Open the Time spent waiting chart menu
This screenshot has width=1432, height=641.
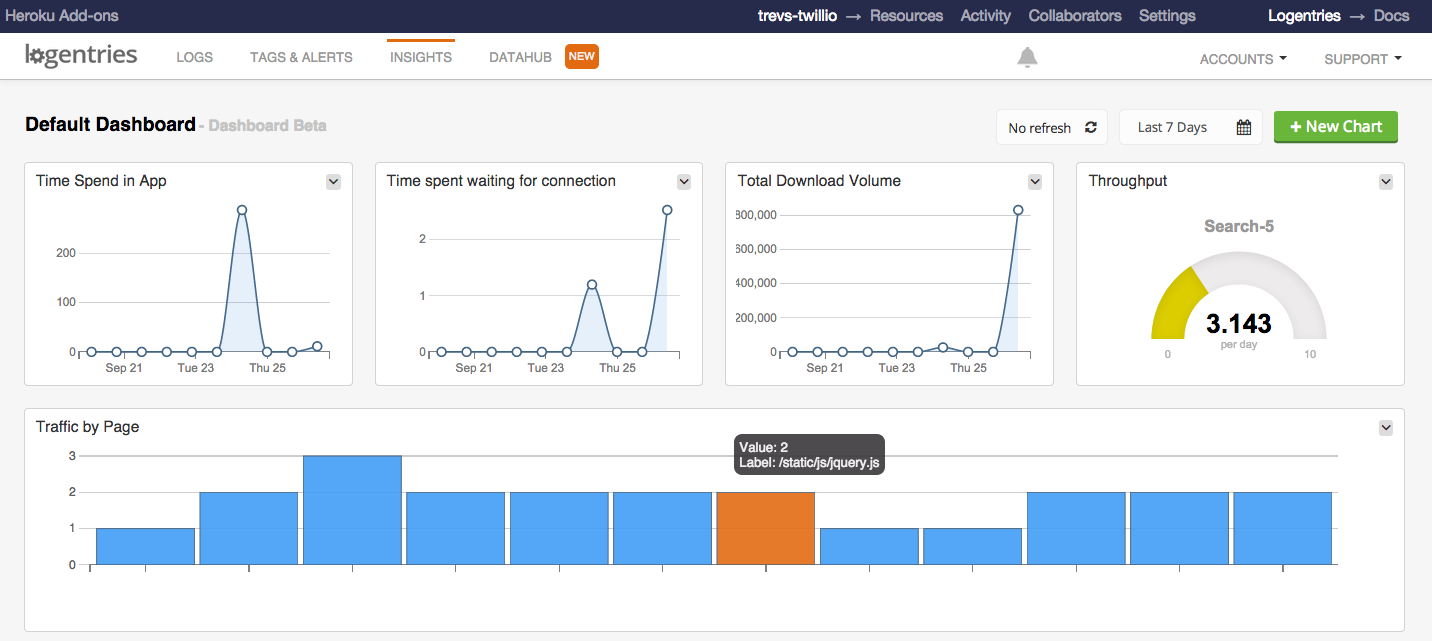(x=684, y=182)
